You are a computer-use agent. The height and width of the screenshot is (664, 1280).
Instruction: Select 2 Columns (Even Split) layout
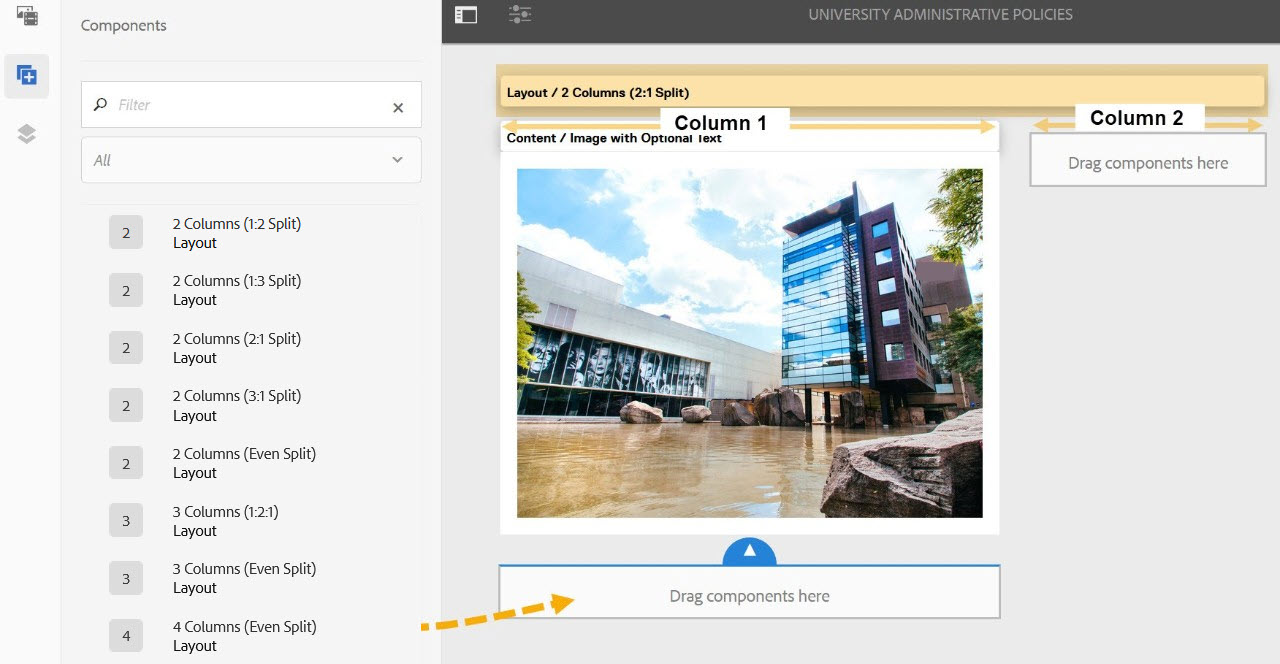tap(244, 463)
